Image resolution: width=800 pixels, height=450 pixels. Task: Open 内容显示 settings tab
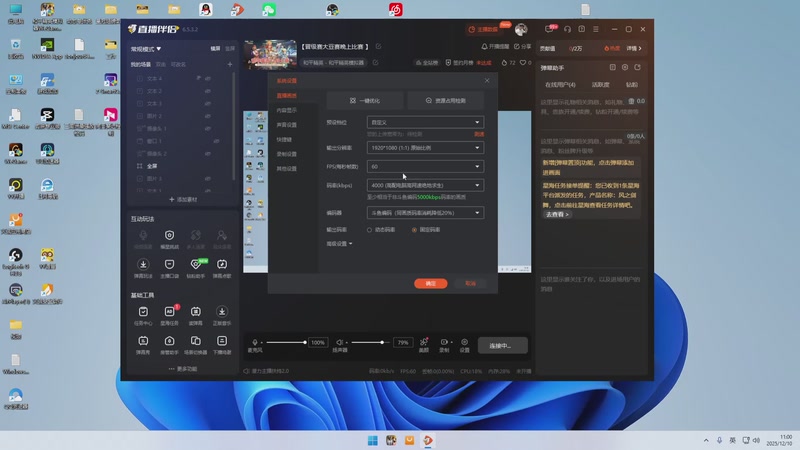point(287,110)
